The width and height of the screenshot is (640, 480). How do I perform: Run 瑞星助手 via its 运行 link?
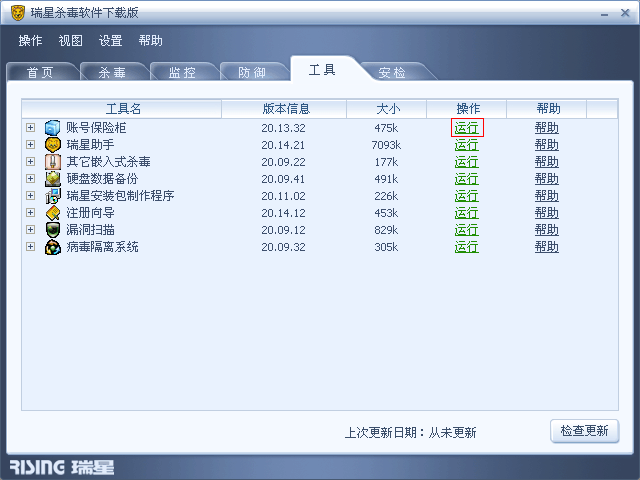coord(466,145)
